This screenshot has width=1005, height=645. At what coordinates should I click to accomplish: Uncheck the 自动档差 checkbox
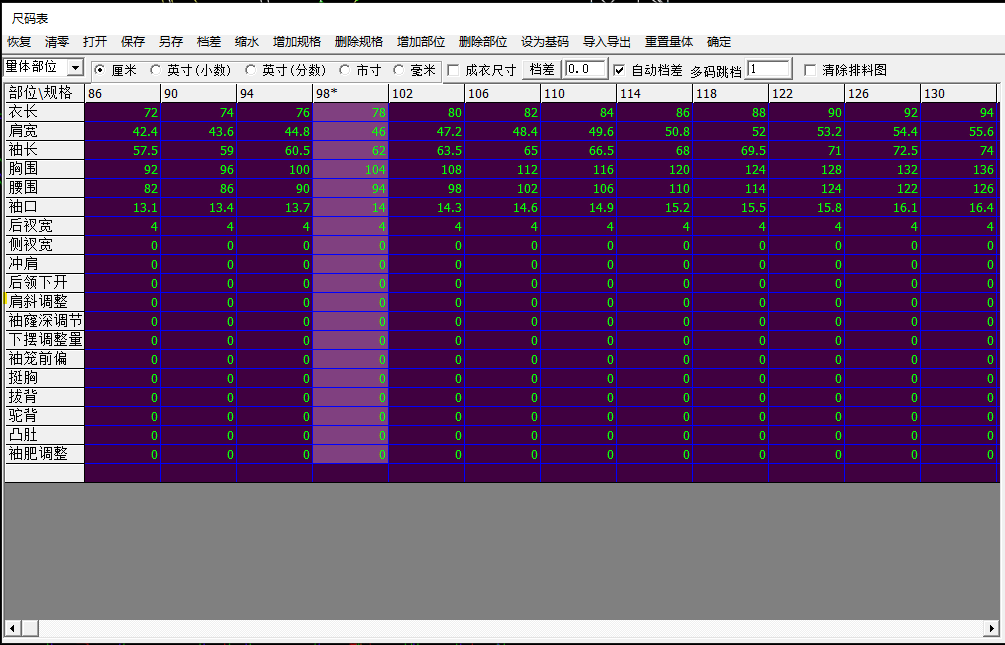click(x=619, y=70)
